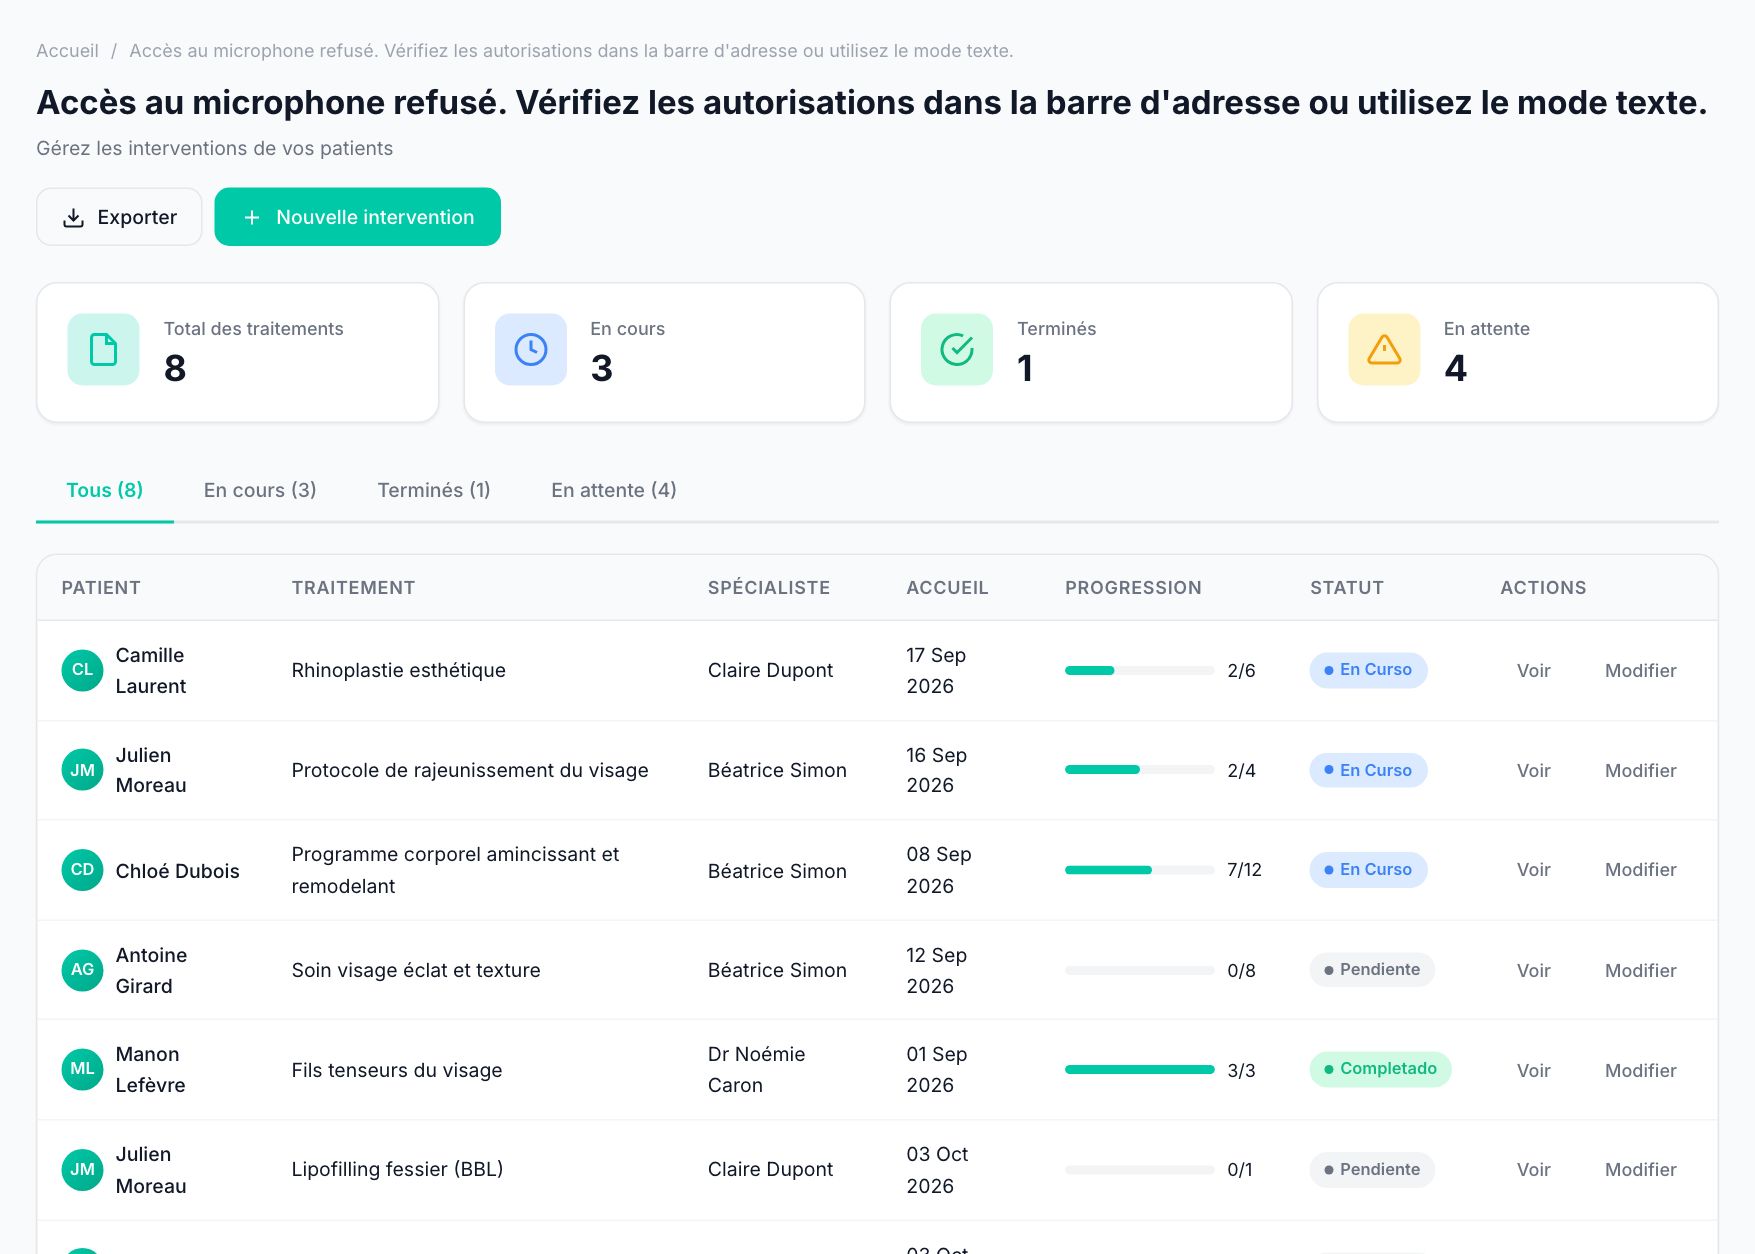Image resolution: width=1755 pixels, height=1254 pixels.
Task: Click "Fils tenseurs du visage" cell
Action: click(397, 1070)
